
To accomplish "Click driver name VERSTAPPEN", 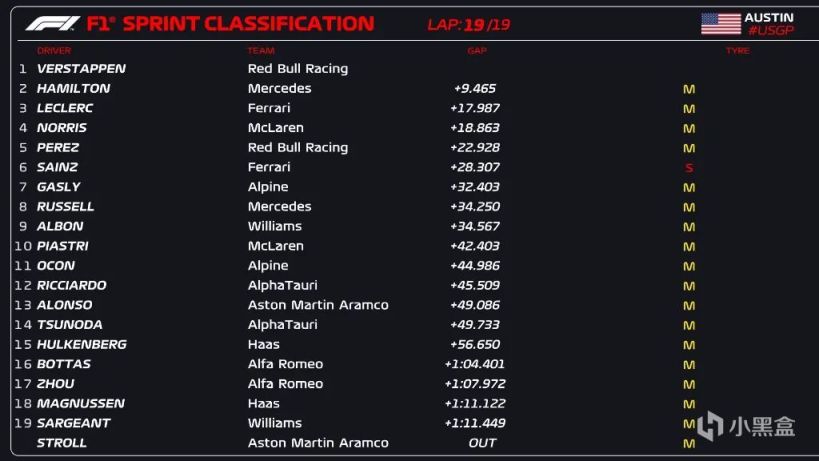I will coord(81,68).
